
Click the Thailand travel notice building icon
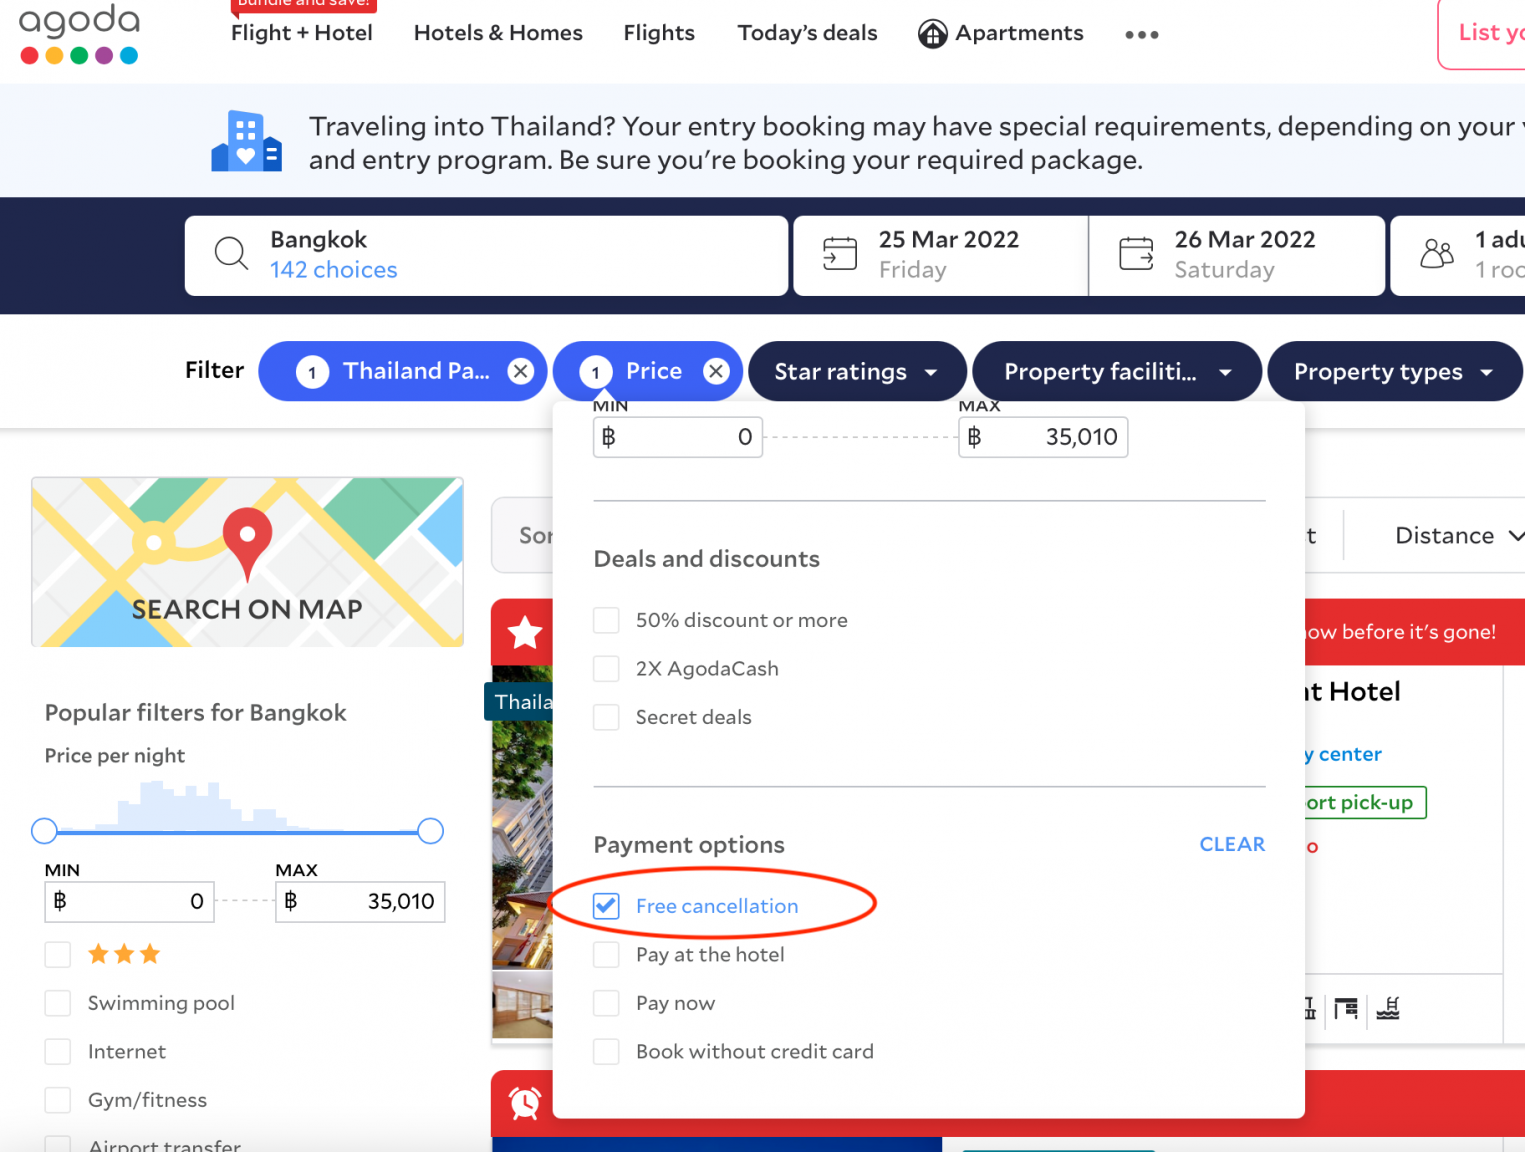point(246,141)
